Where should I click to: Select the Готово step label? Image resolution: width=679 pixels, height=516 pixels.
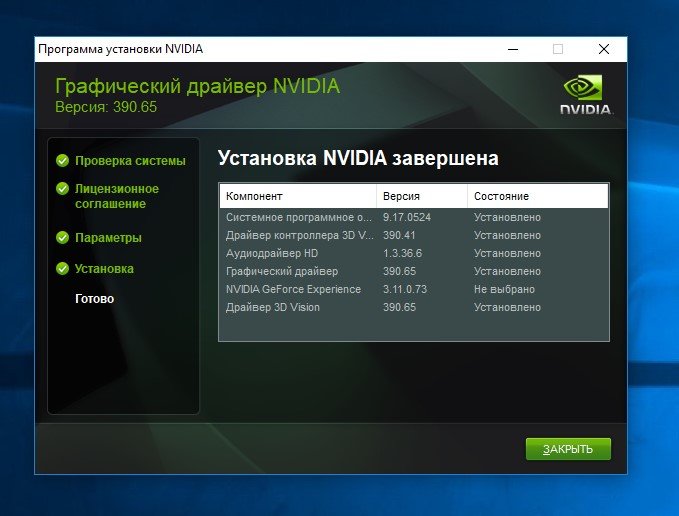[94, 299]
